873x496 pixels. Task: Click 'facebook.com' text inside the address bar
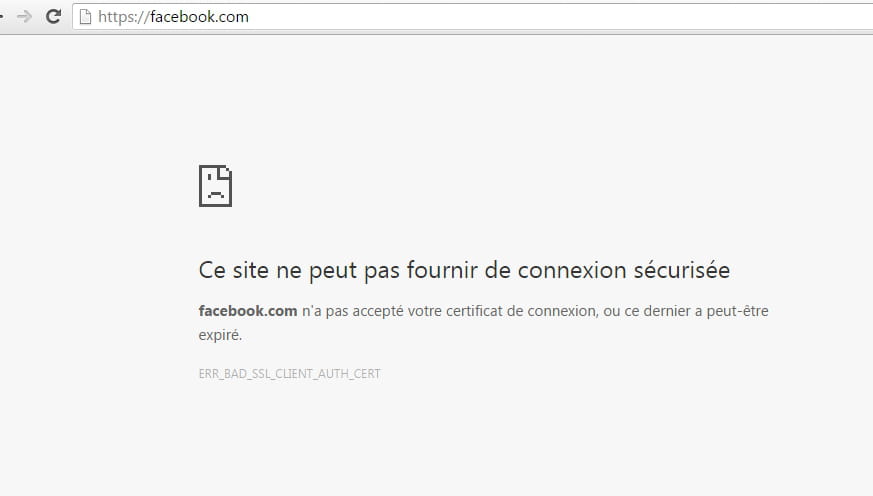199,17
